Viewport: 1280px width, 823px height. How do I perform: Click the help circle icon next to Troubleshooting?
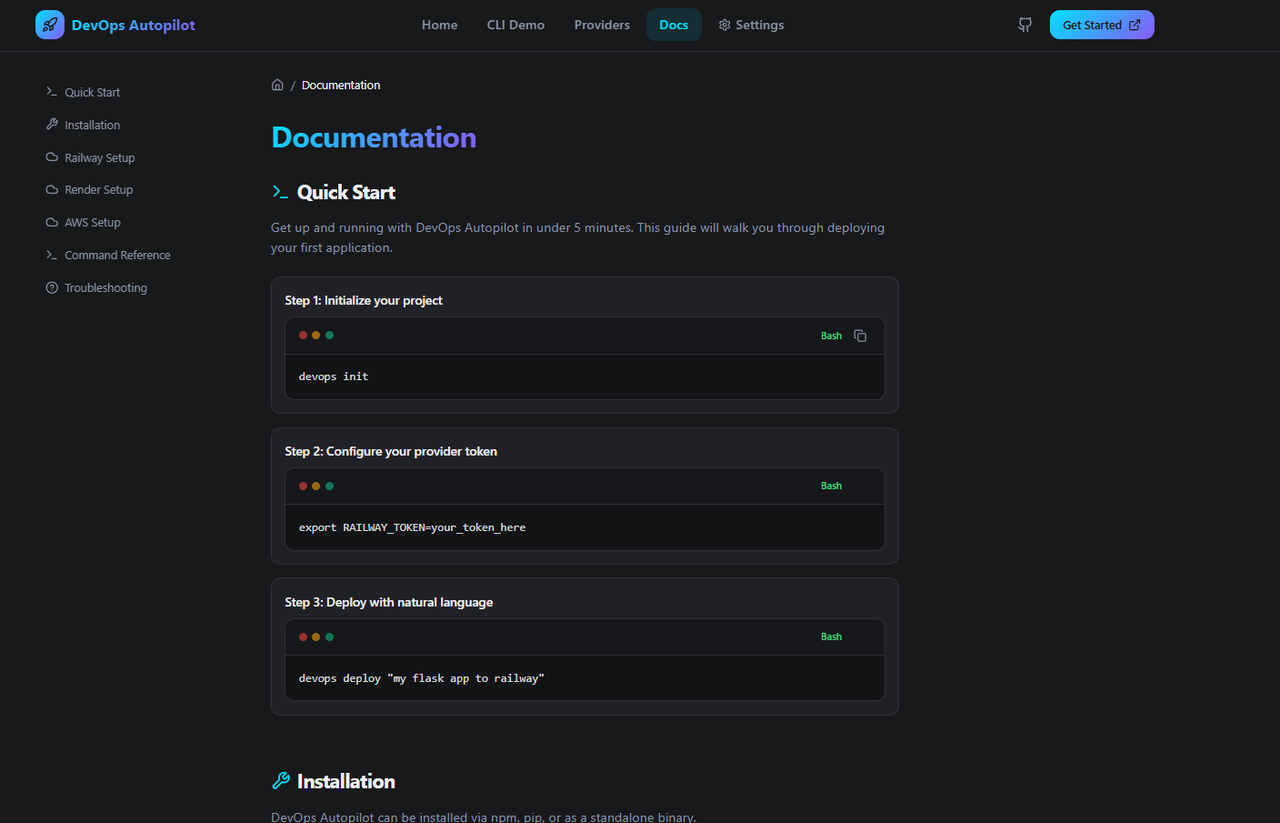52,288
